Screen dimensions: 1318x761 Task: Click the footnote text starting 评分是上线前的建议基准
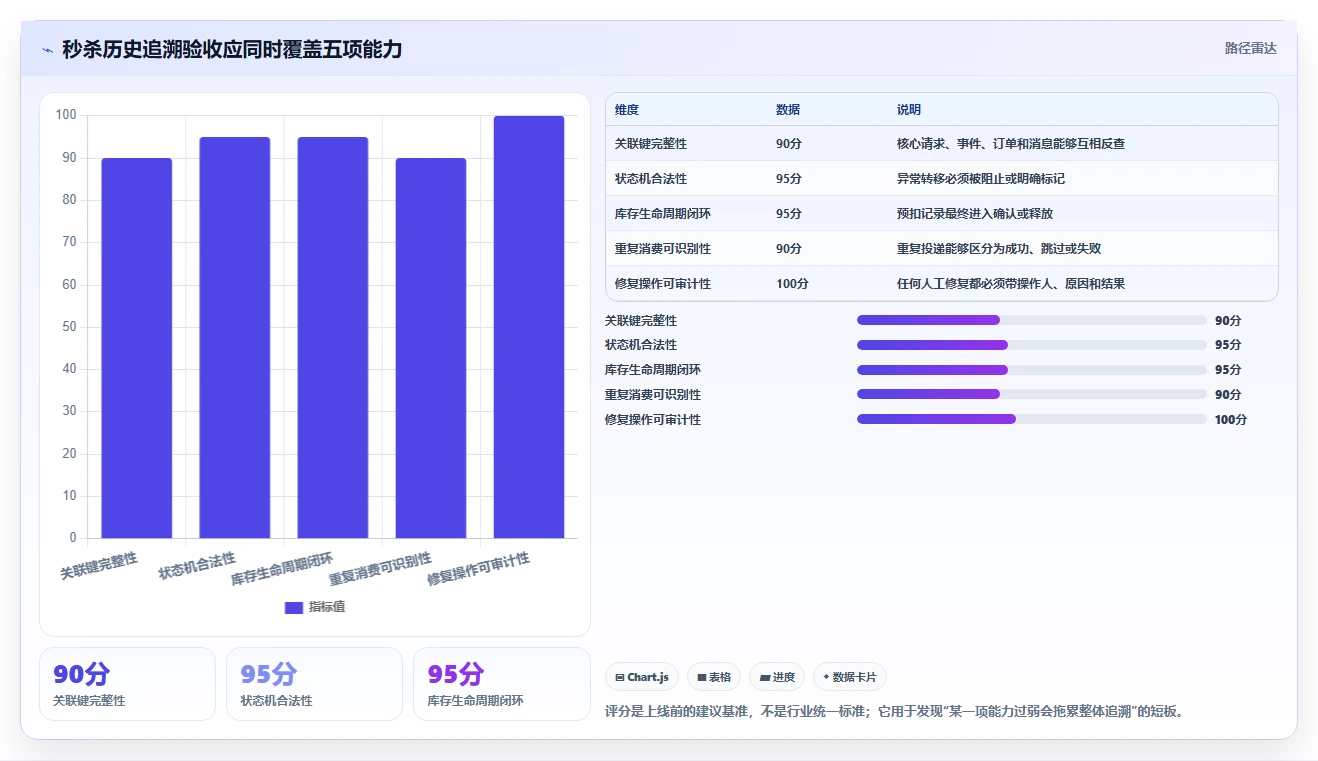[x=895, y=712]
